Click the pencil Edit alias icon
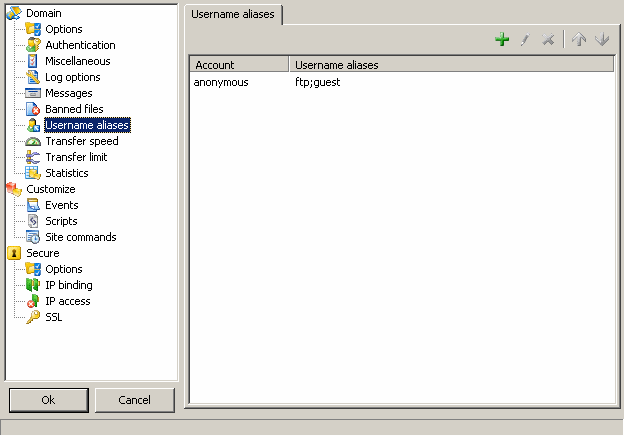This screenshot has height=436, width=624. click(525, 39)
